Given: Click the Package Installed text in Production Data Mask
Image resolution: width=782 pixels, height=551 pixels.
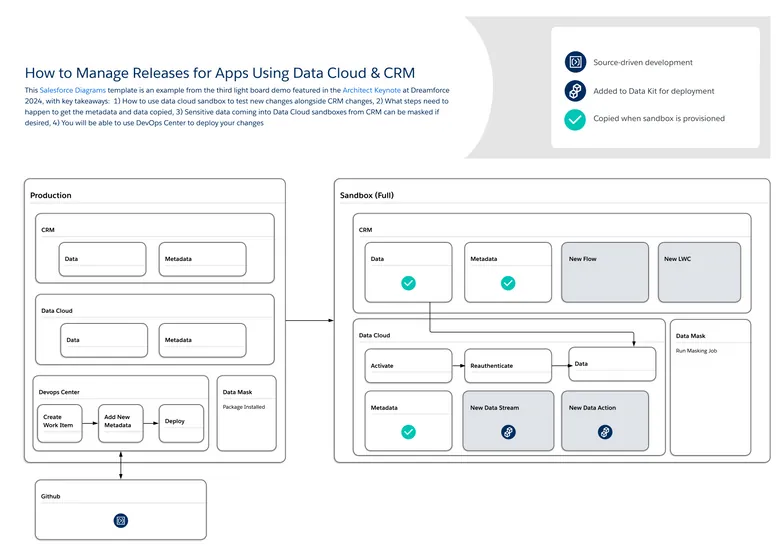Looking at the screenshot, I should pyautogui.click(x=244, y=407).
